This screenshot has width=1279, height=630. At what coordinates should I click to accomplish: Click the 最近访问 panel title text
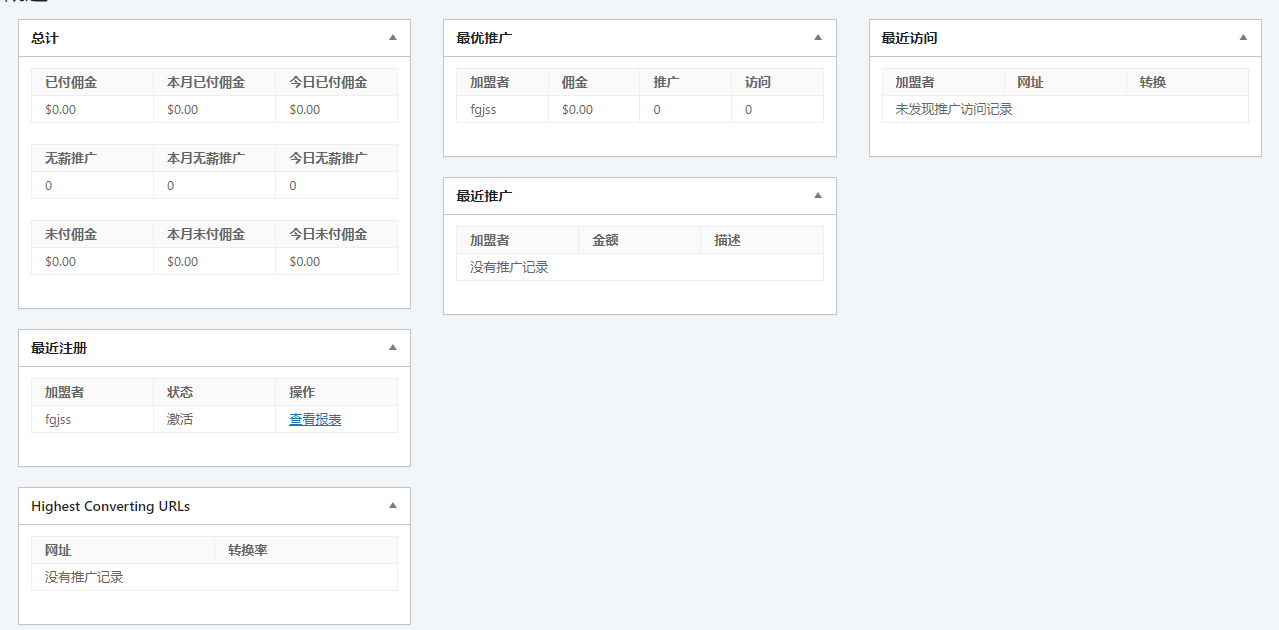coord(909,38)
